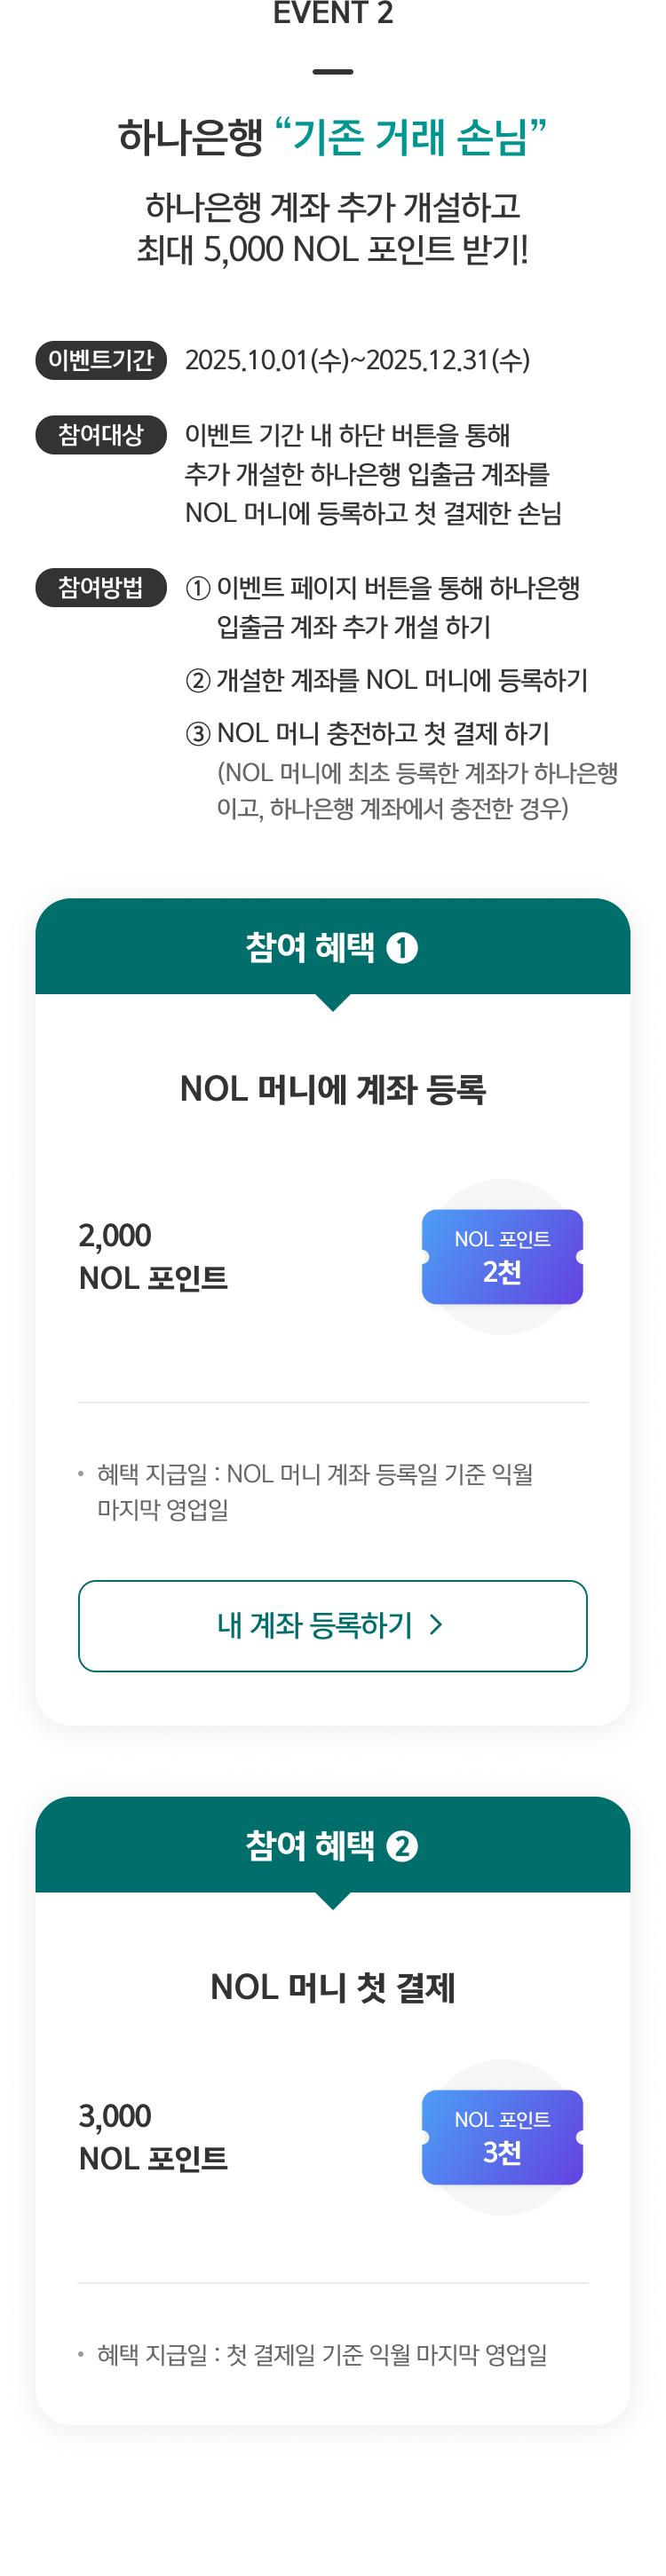Click the 참여방법 label badge
666x2576 pixels.
100,589
